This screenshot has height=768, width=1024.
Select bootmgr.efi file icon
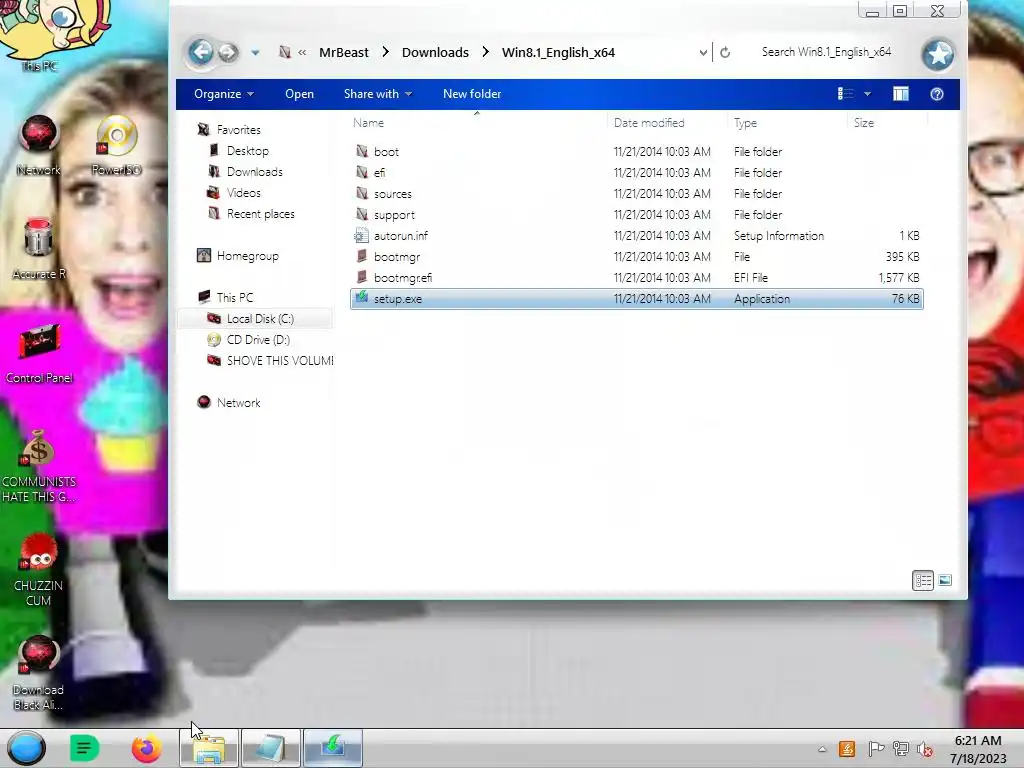coord(362,277)
